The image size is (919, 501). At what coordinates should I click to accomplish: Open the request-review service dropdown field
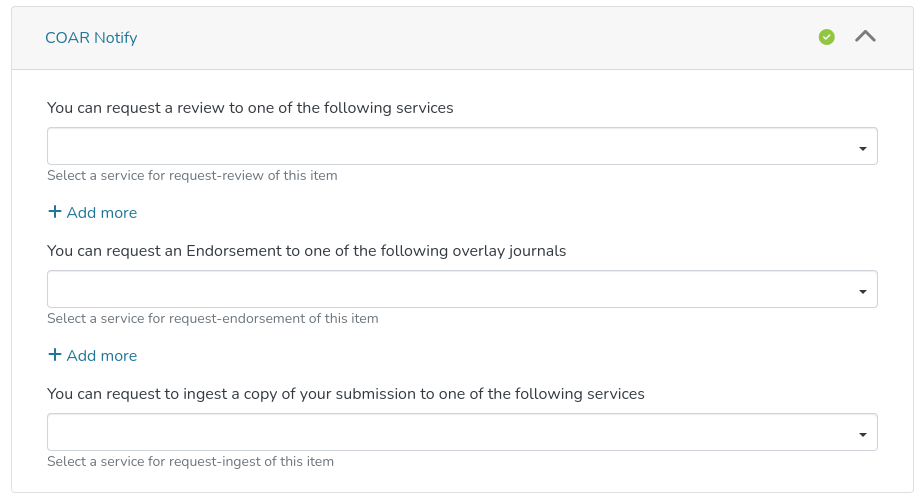tap(450, 146)
